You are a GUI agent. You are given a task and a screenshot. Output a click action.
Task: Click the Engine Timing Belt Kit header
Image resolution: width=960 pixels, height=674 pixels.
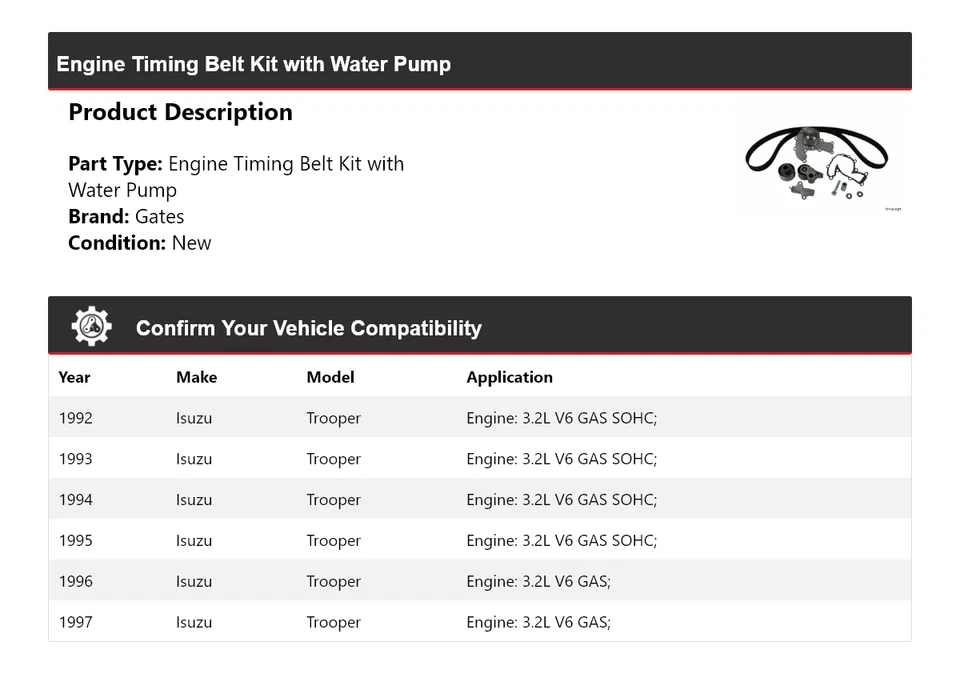point(254,64)
